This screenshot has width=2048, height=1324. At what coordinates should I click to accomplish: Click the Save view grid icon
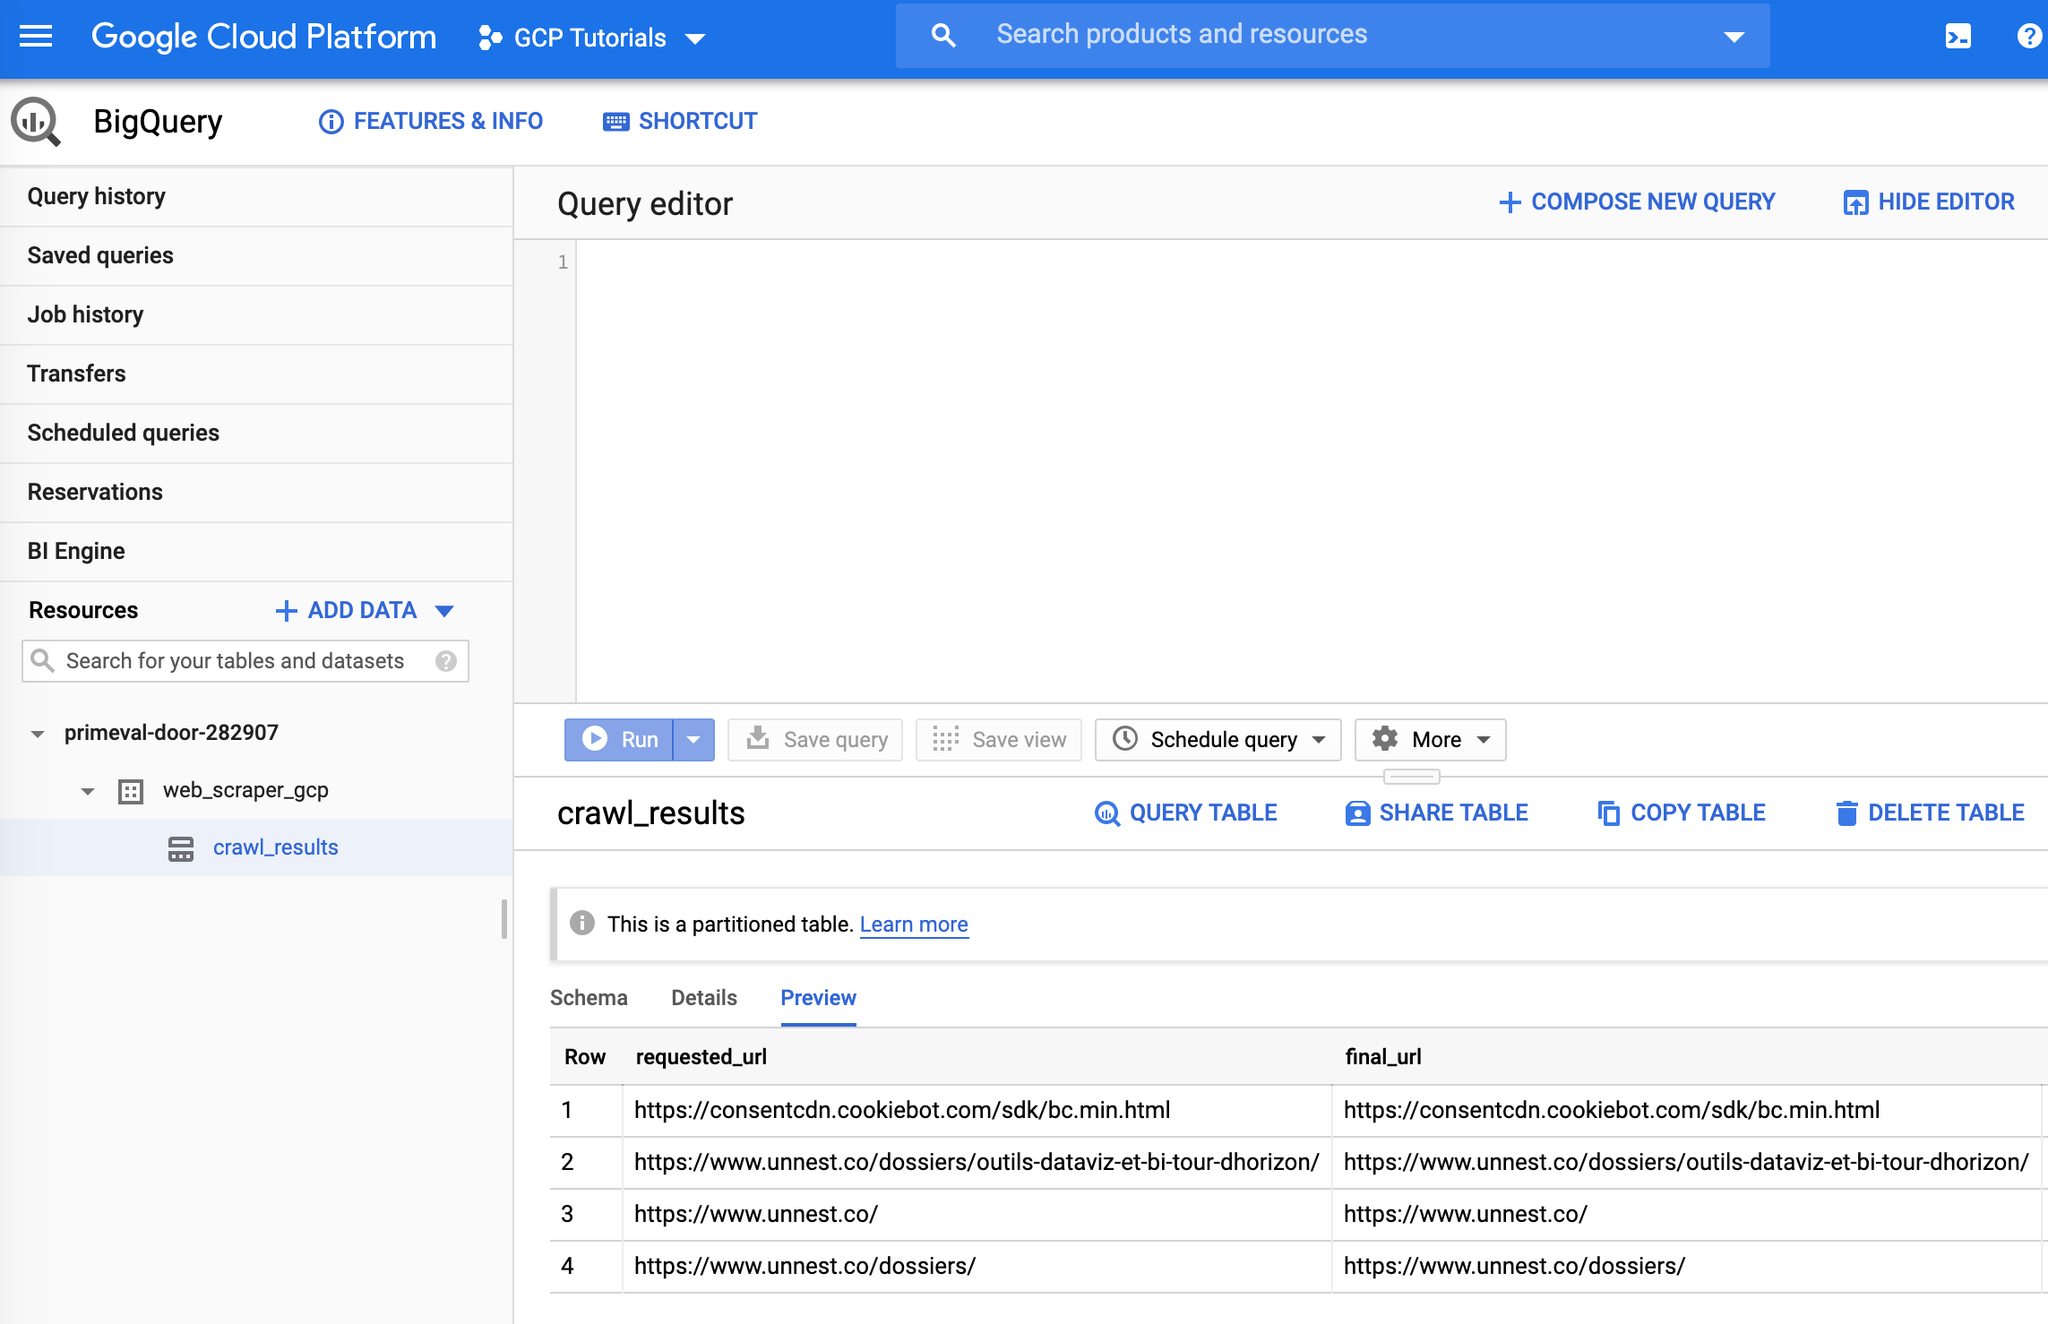click(945, 739)
